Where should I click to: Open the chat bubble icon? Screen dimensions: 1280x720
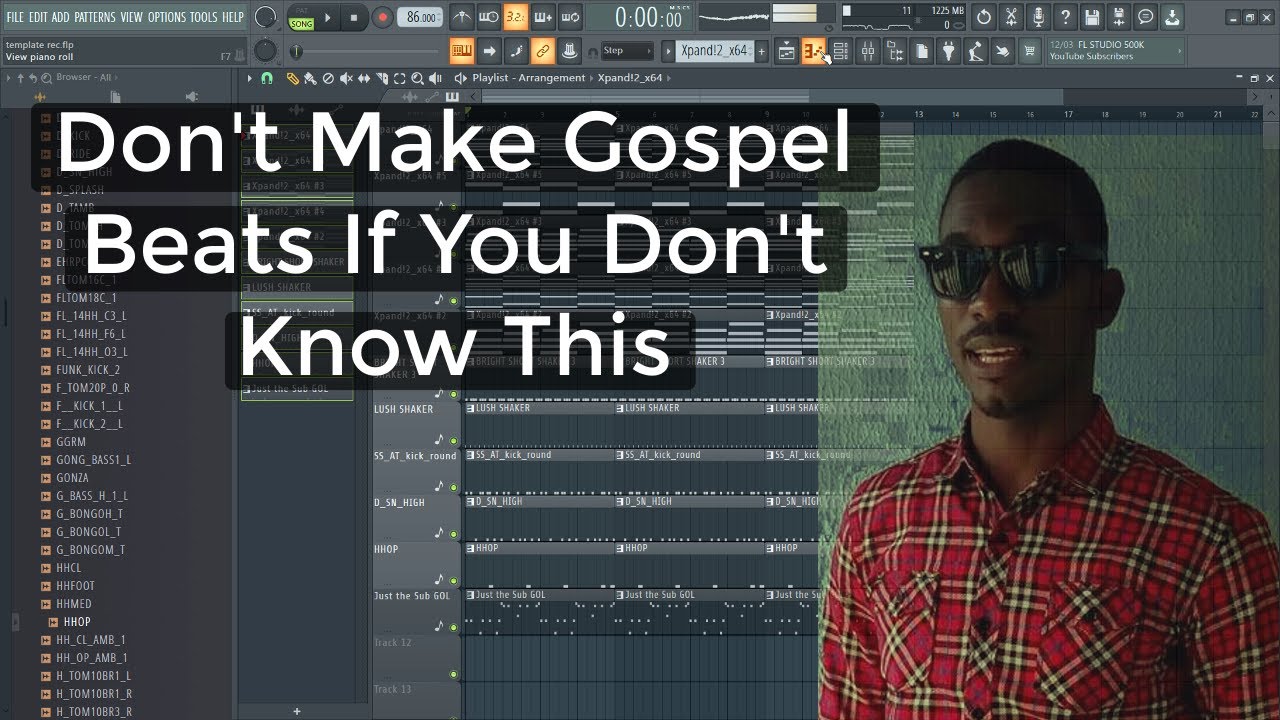(x=1147, y=17)
